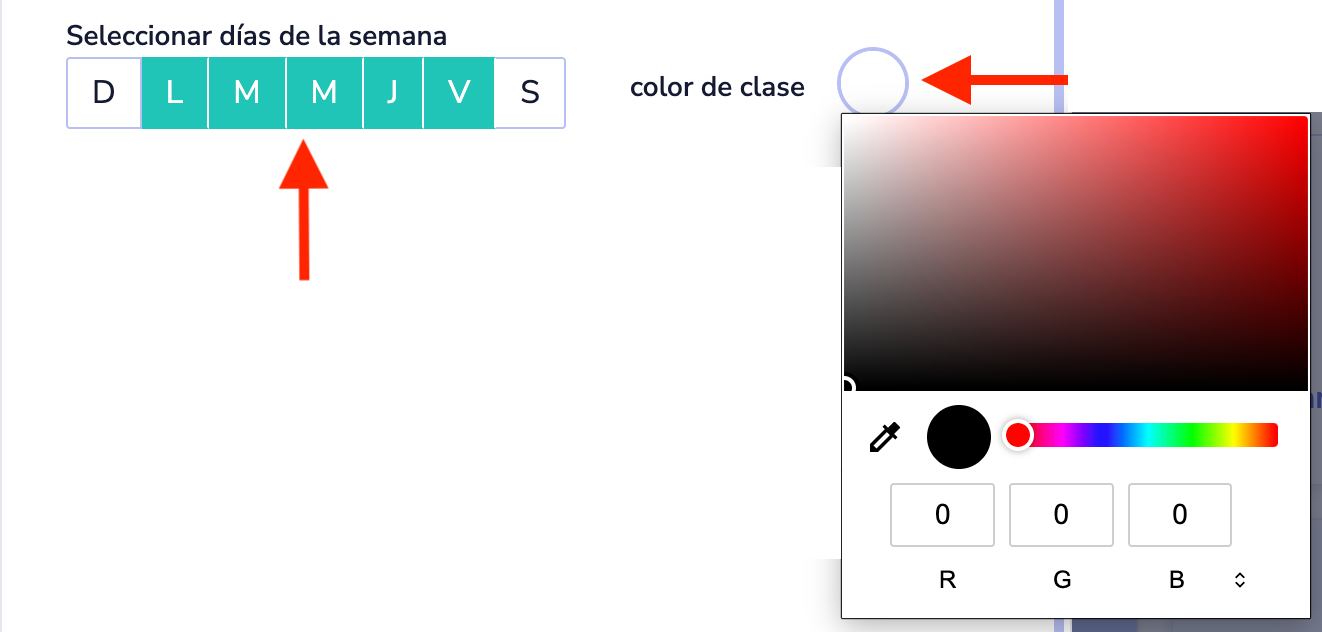Click the B value input field
This screenshot has width=1322, height=632.
coord(1180,515)
